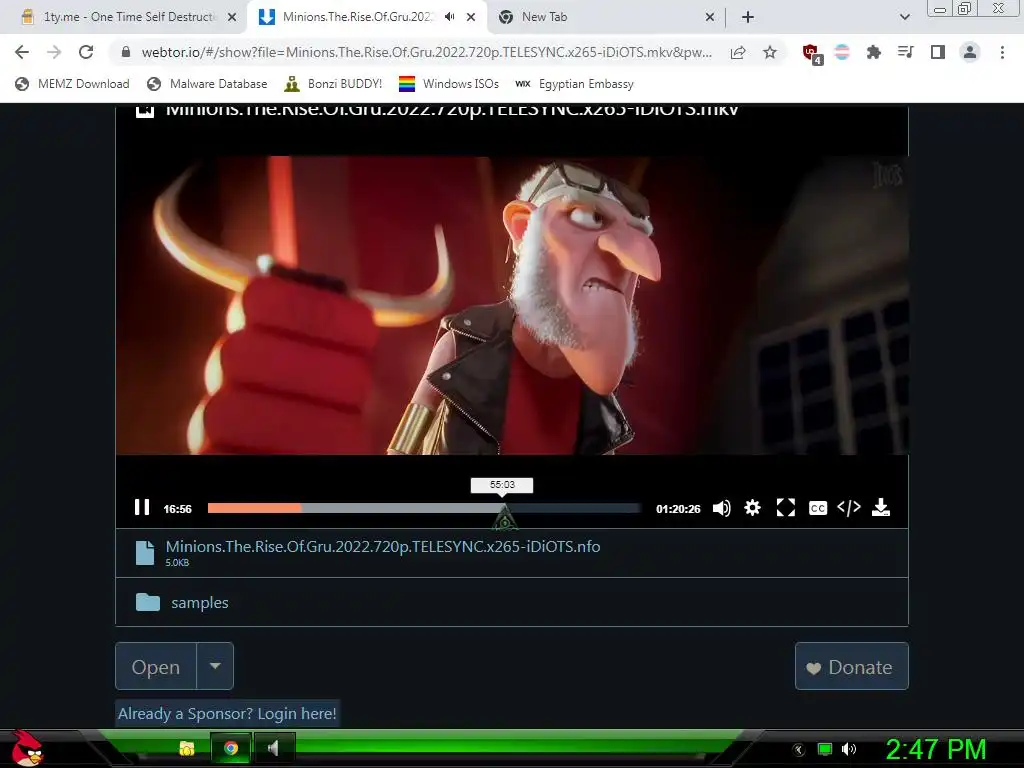This screenshot has width=1024, height=768.
Task: Click the samples folder icon
Action: pyautogui.click(x=148, y=602)
